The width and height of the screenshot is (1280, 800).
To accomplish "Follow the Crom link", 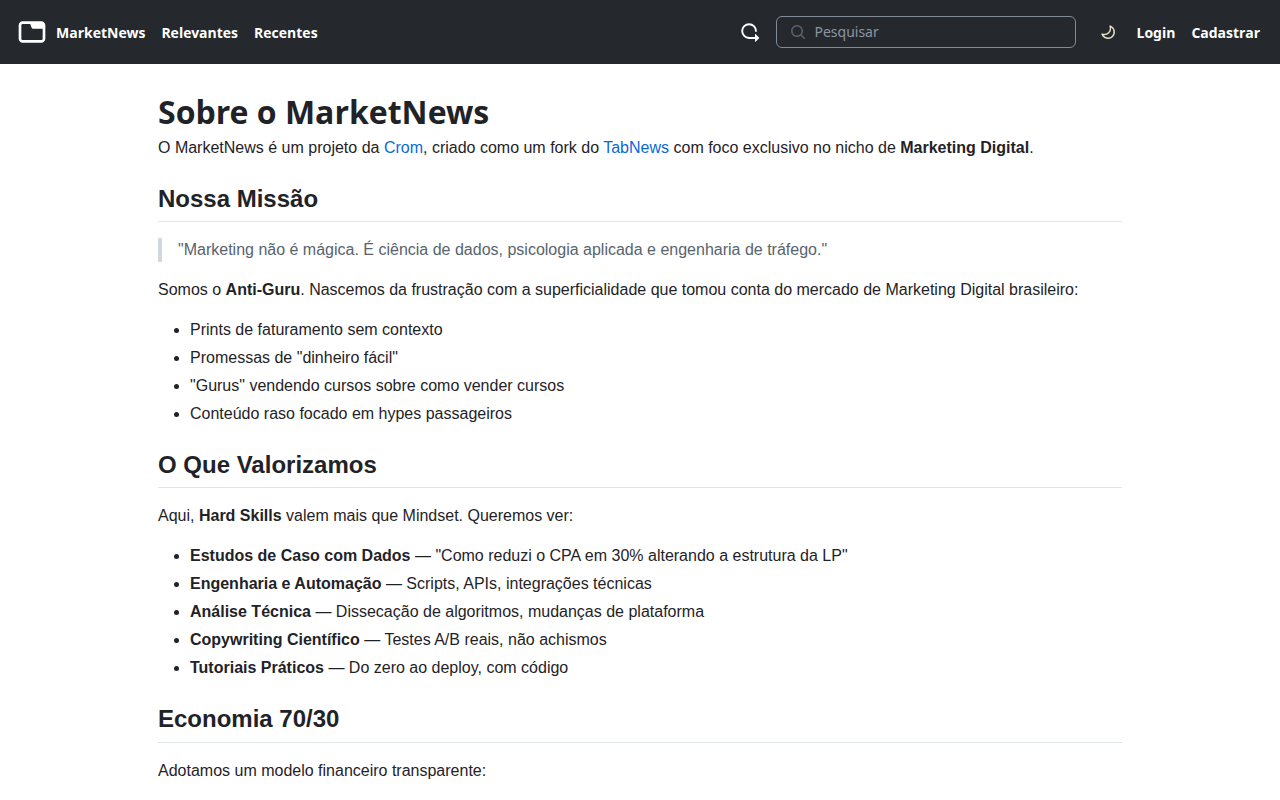I will tap(404, 147).
